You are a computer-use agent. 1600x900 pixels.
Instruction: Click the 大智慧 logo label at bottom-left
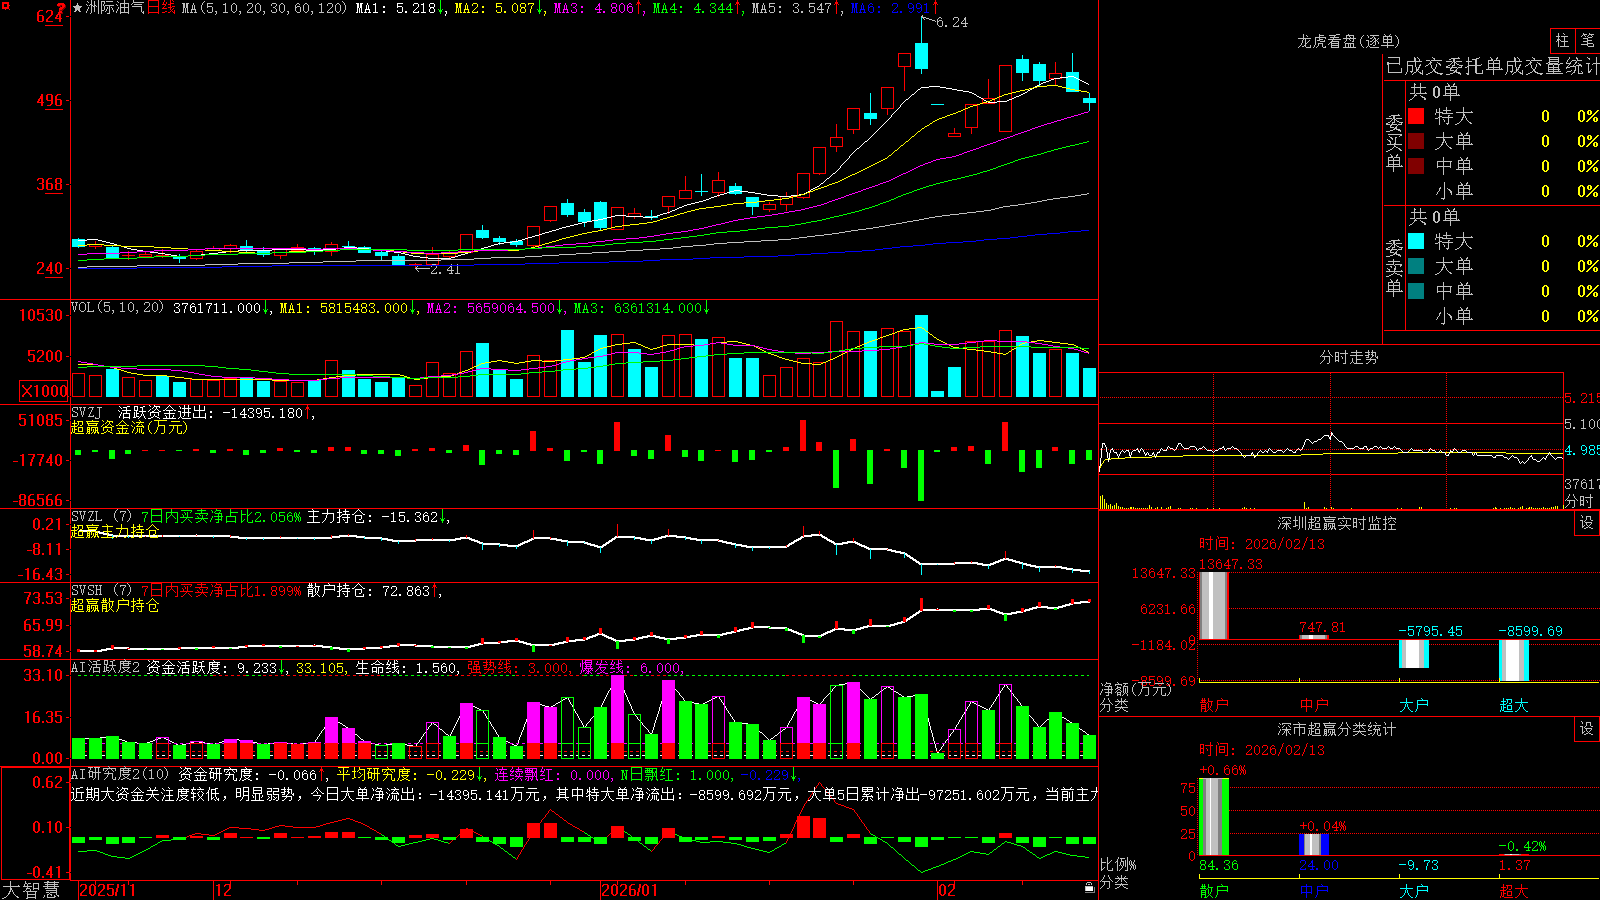click(31, 889)
